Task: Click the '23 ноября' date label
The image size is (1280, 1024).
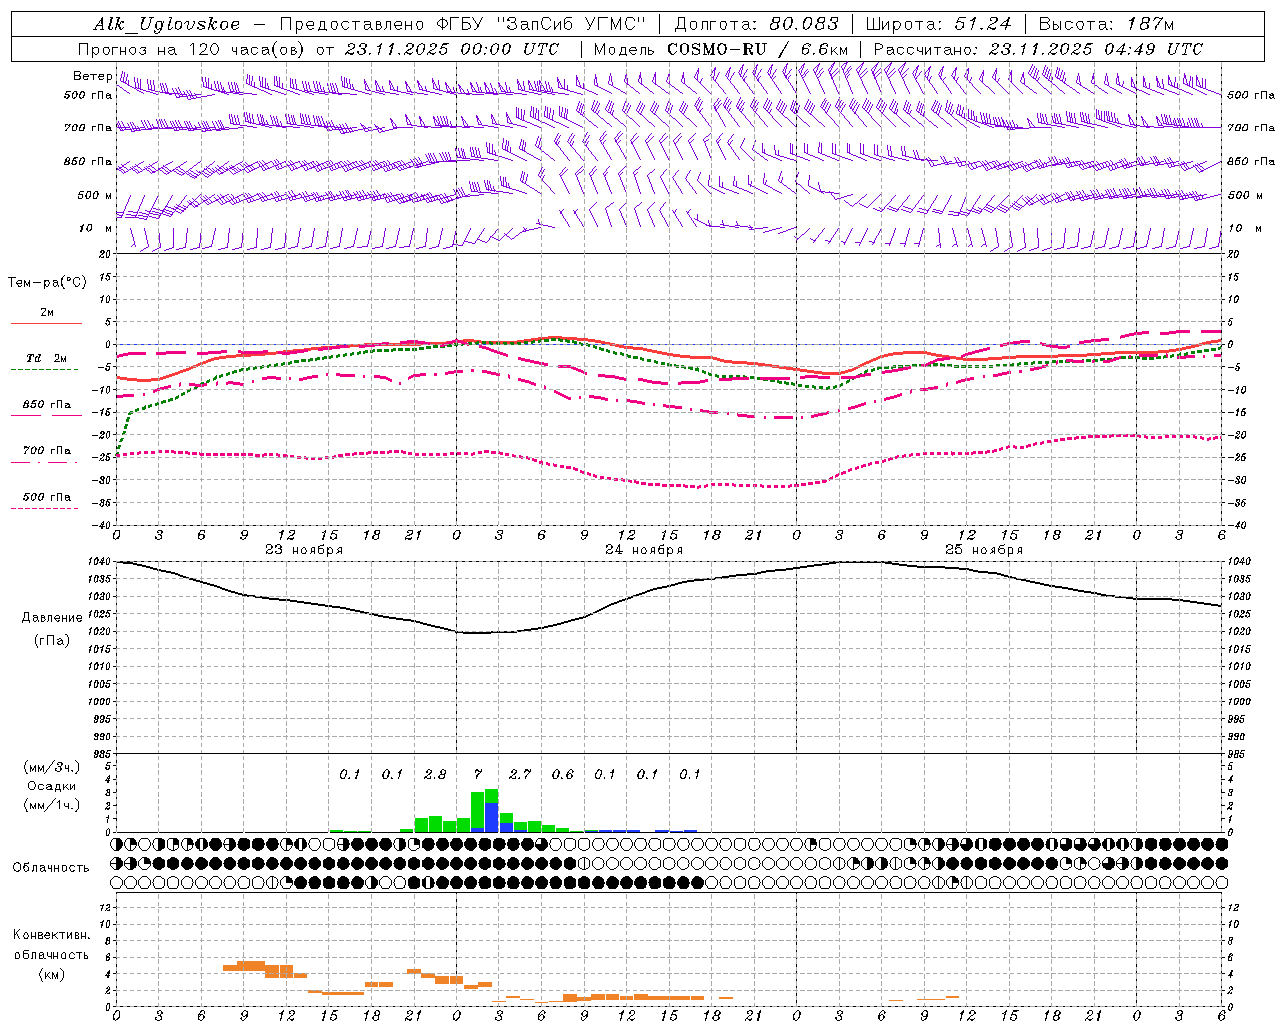Action: 304,550
